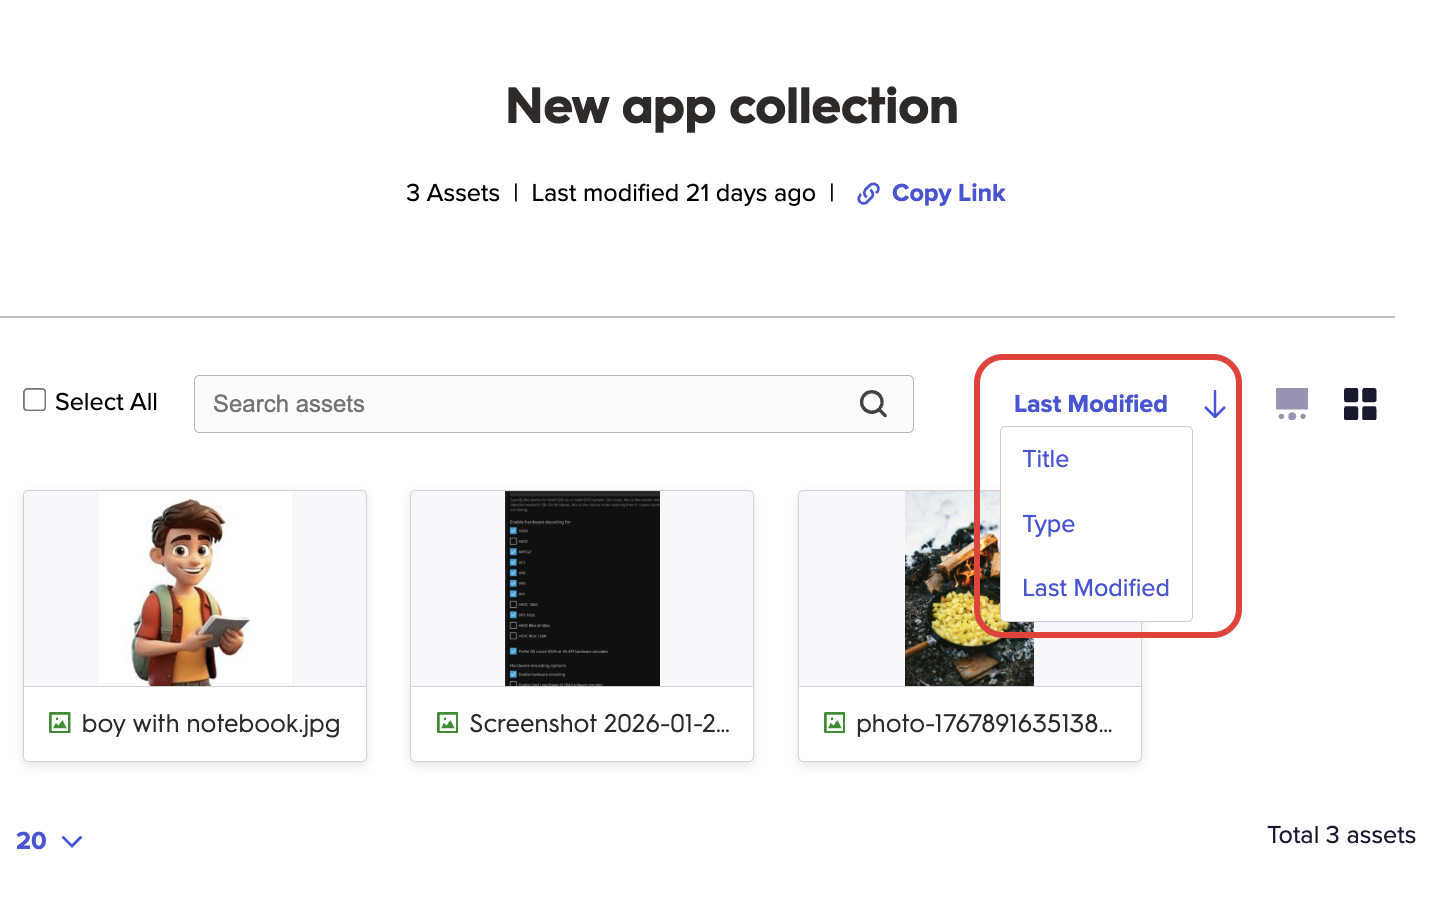
Task: Click the Copy Link text
Action: [x=948, y=193]
